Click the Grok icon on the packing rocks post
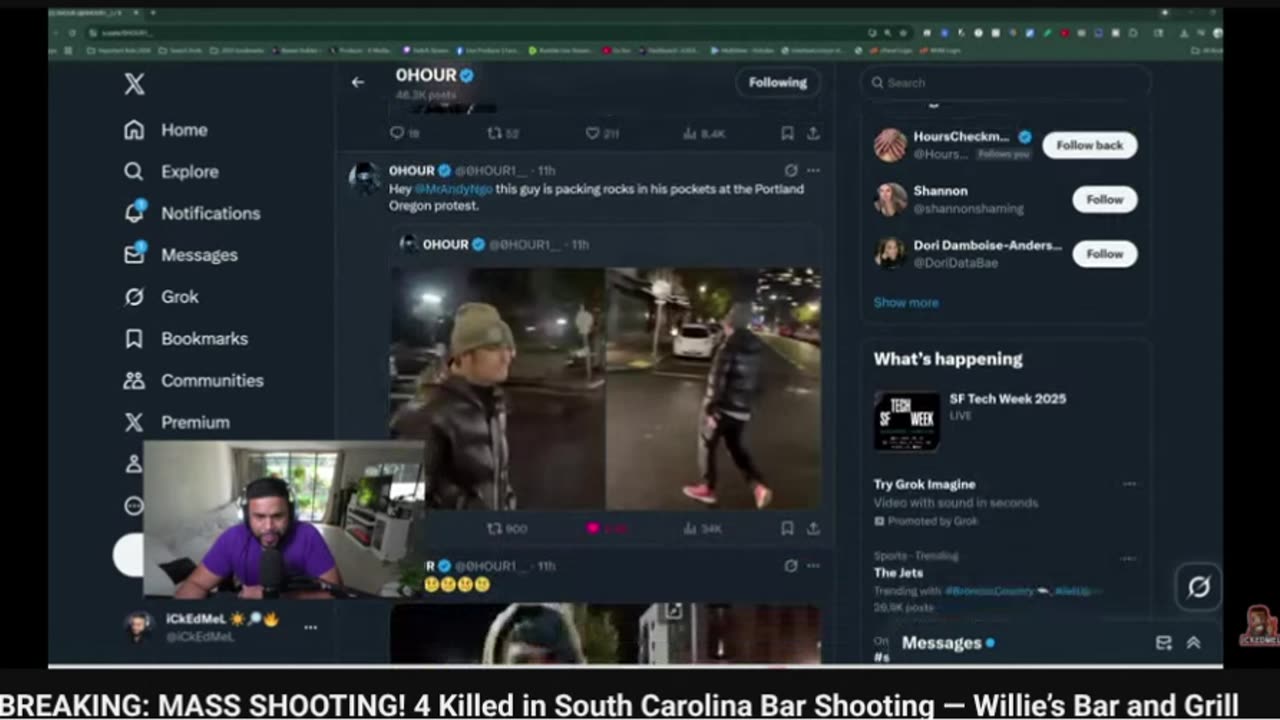Screen dimensions: 1280x720 pos(791,171)
